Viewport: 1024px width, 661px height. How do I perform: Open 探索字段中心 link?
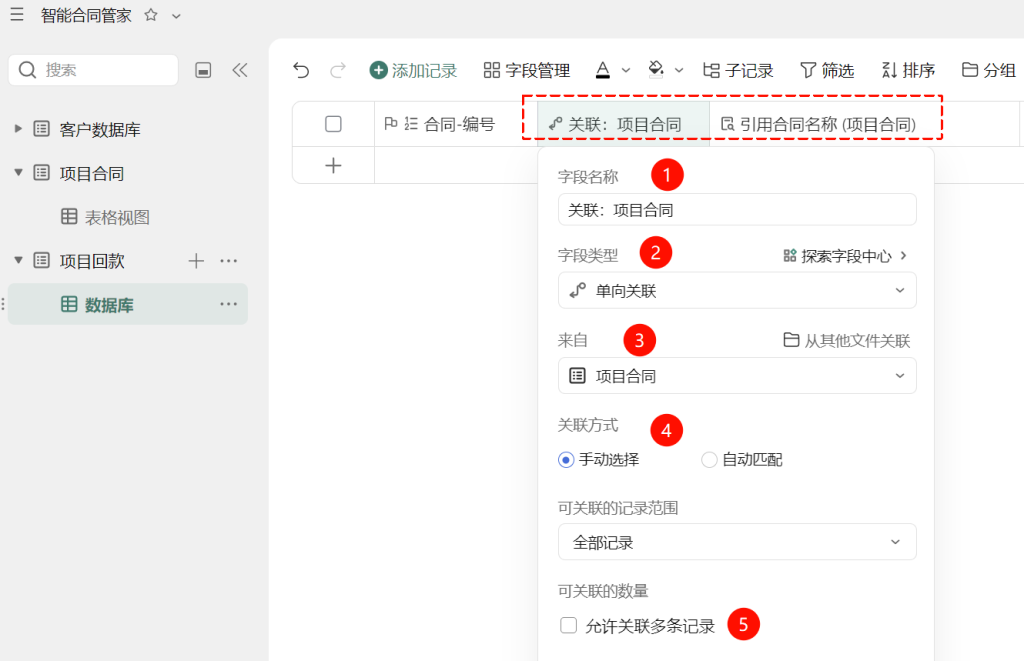click(x=845, y=255)
